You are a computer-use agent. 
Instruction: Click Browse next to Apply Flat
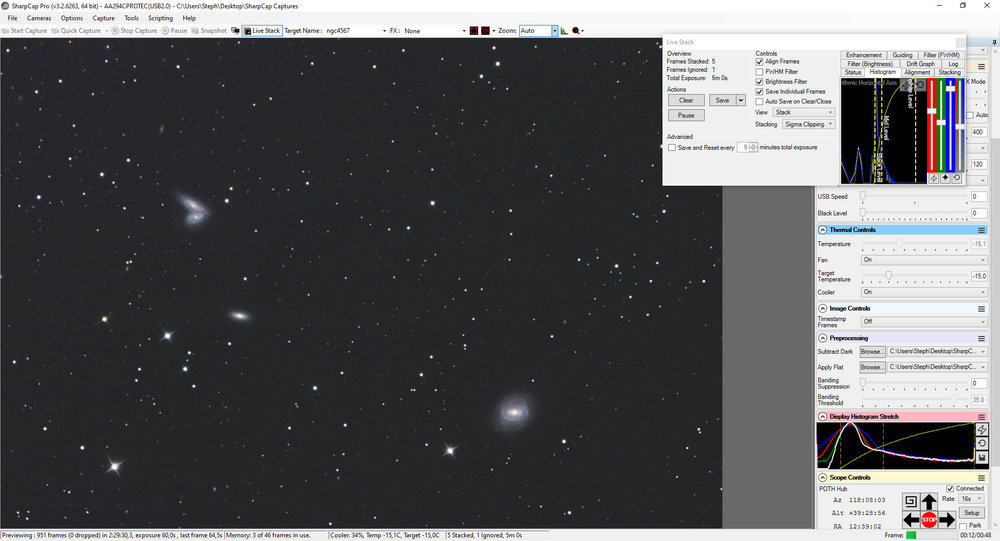click(x=872, y=367)
